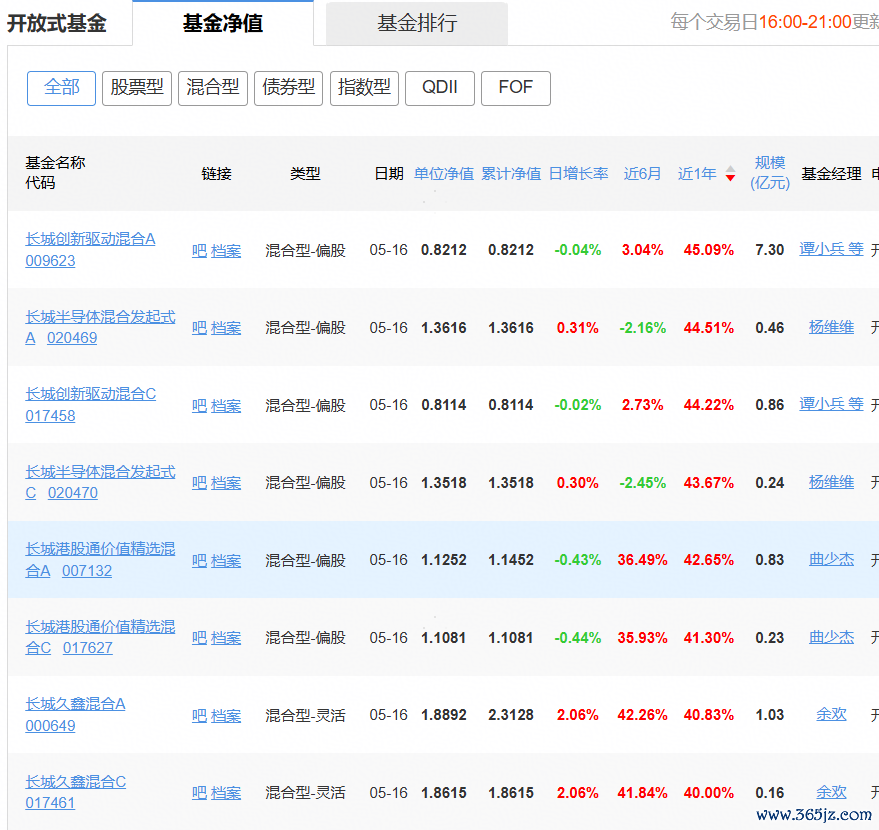This screenshot has width=879, height=830.
Task: Open fund code 020469
Action: pos(72,338)
